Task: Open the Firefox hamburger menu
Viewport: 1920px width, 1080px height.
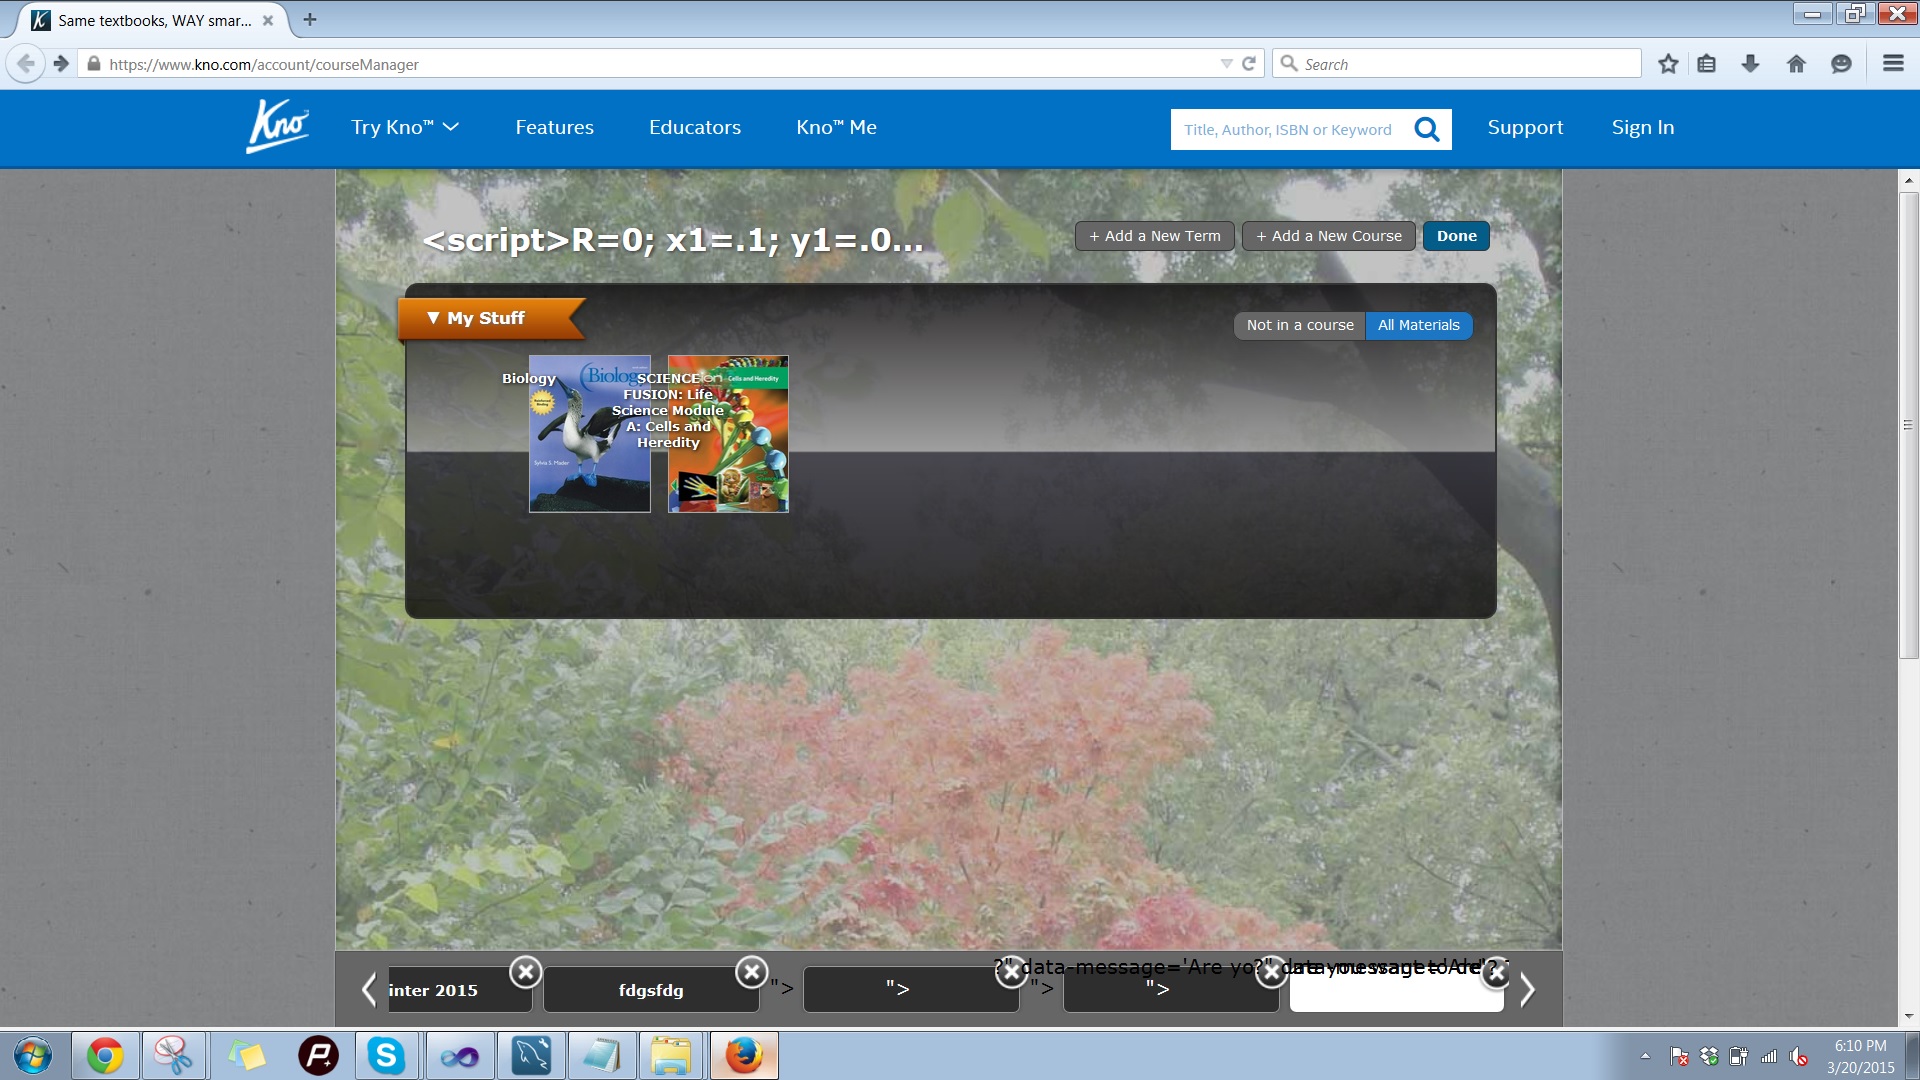Action: point(1893,64)
